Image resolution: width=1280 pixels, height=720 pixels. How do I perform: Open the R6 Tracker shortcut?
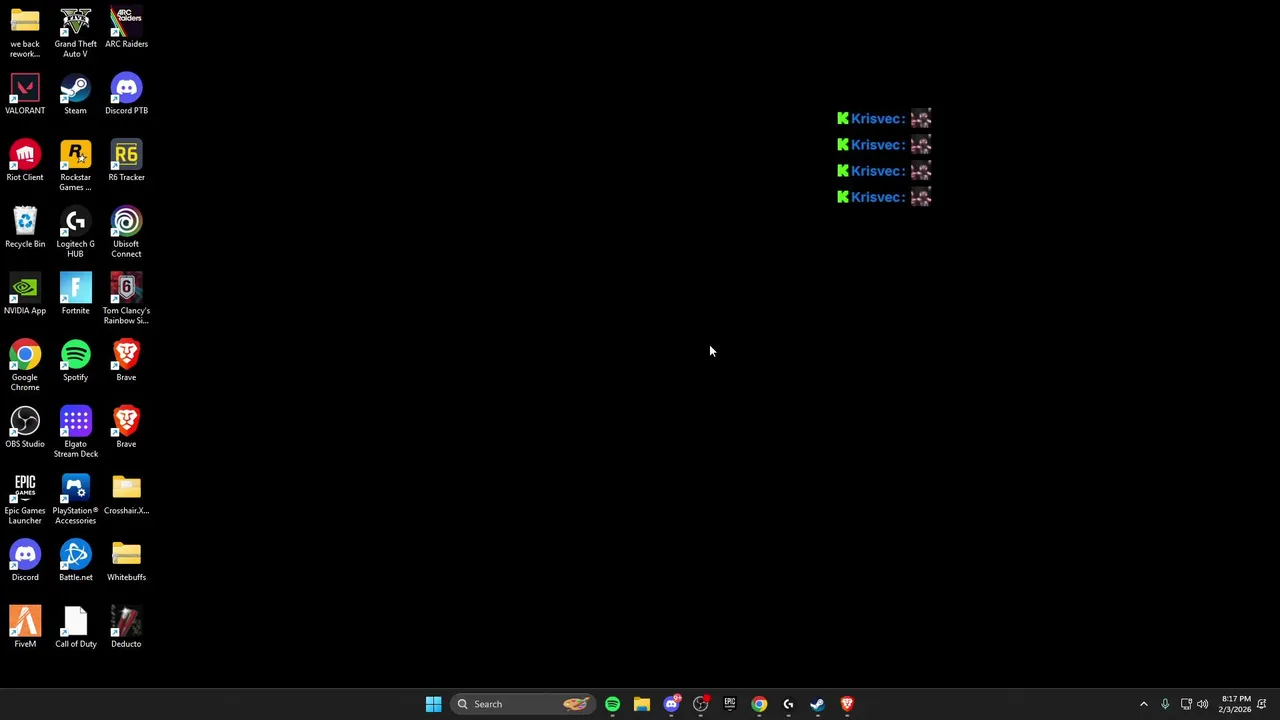coord(126,161)
